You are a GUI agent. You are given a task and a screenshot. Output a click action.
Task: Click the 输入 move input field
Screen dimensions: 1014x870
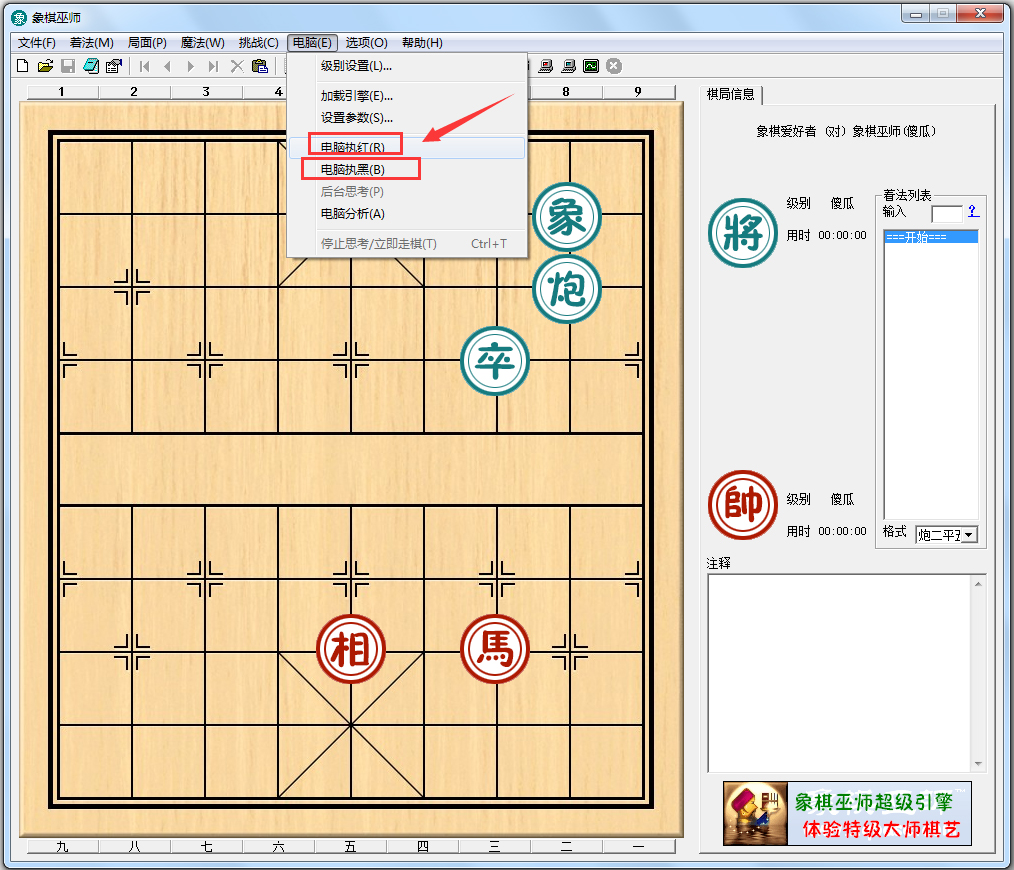[x=947, y=213]
